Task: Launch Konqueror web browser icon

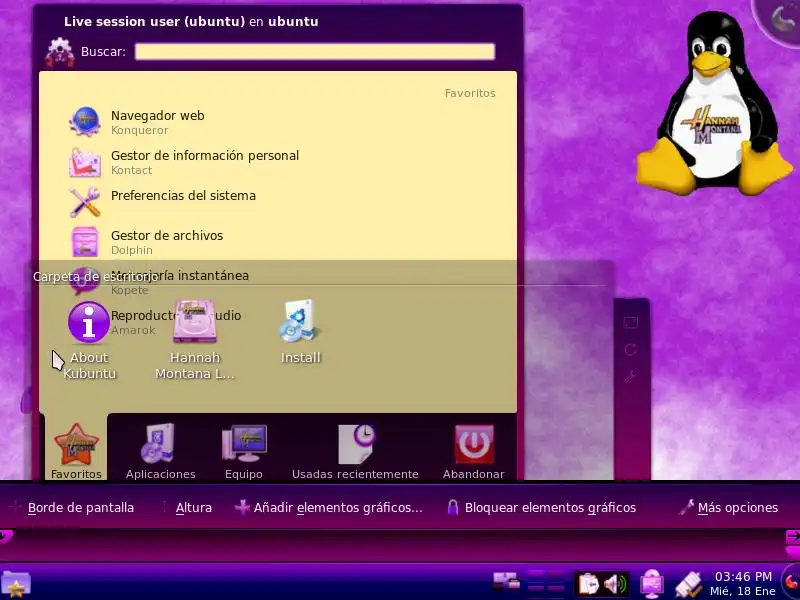Action: pyautogui.click(x=85, y=121)
